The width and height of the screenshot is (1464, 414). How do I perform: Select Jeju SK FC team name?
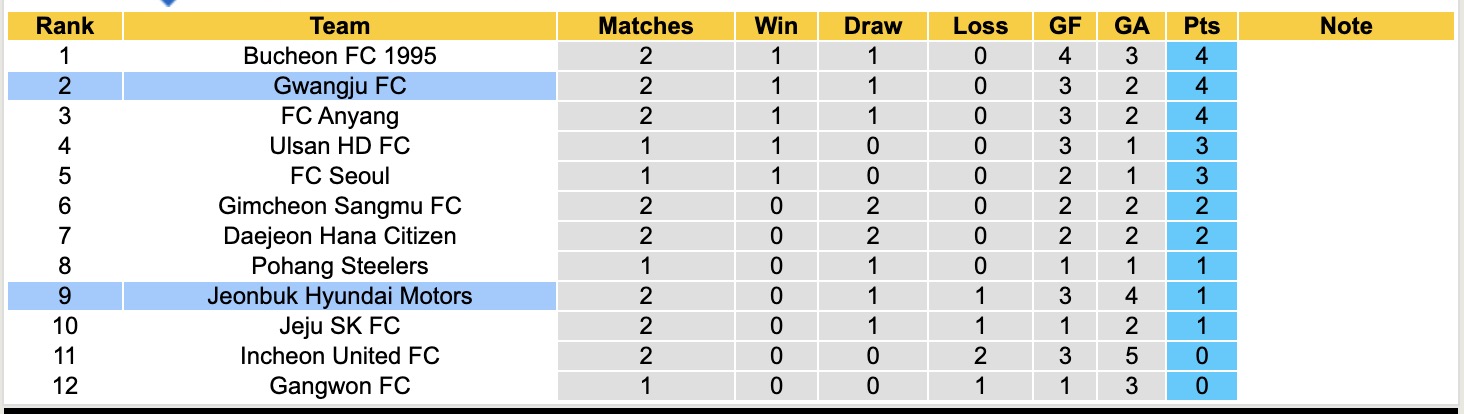[x=340, y=326]
